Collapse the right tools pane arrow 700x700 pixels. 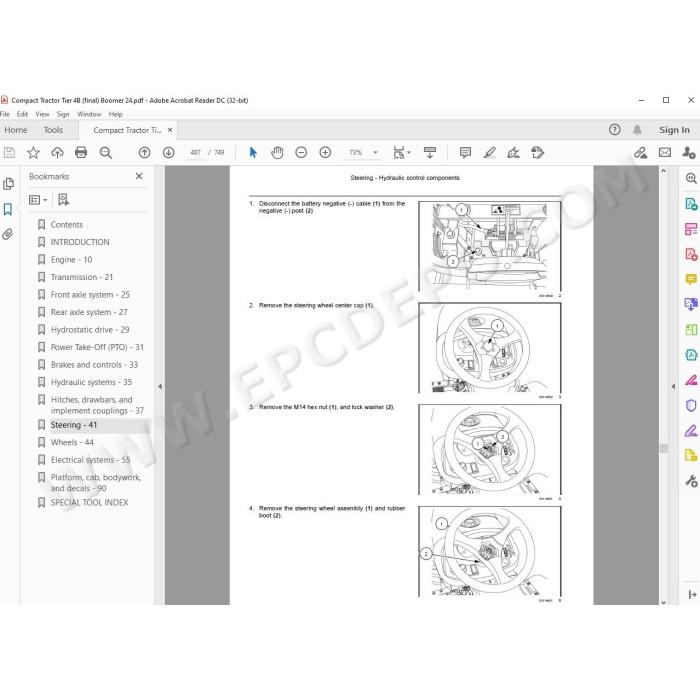pos(673,386)
